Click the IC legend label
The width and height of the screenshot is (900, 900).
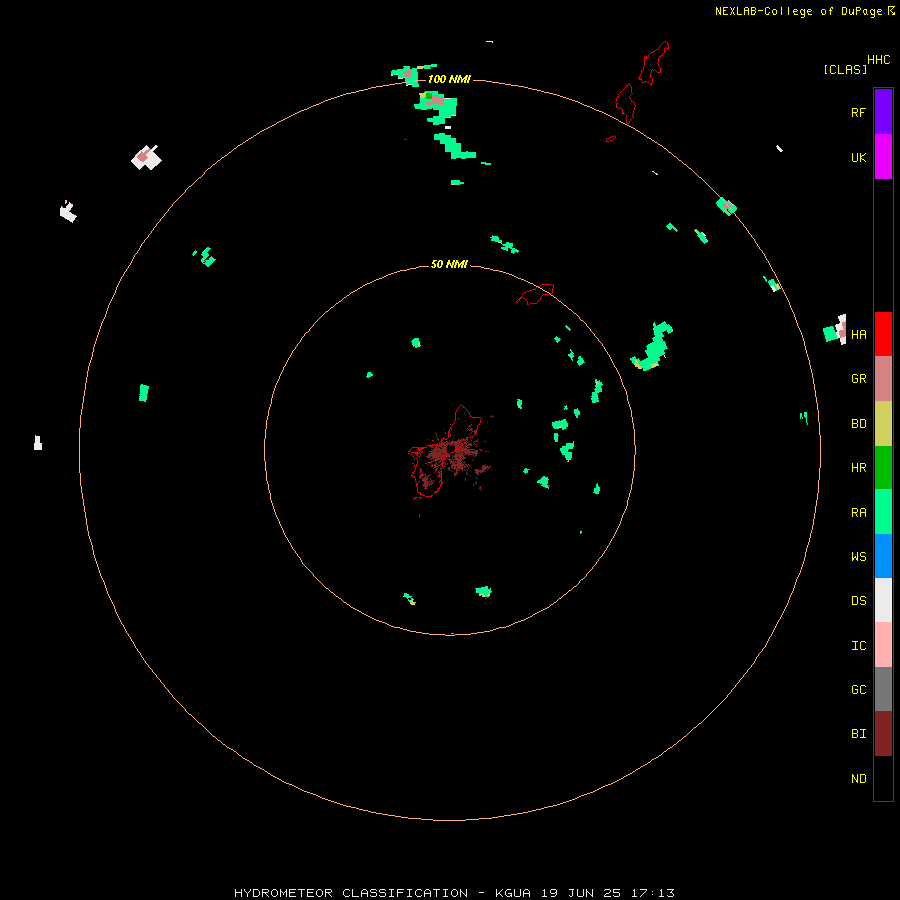[x=858, y=646]
